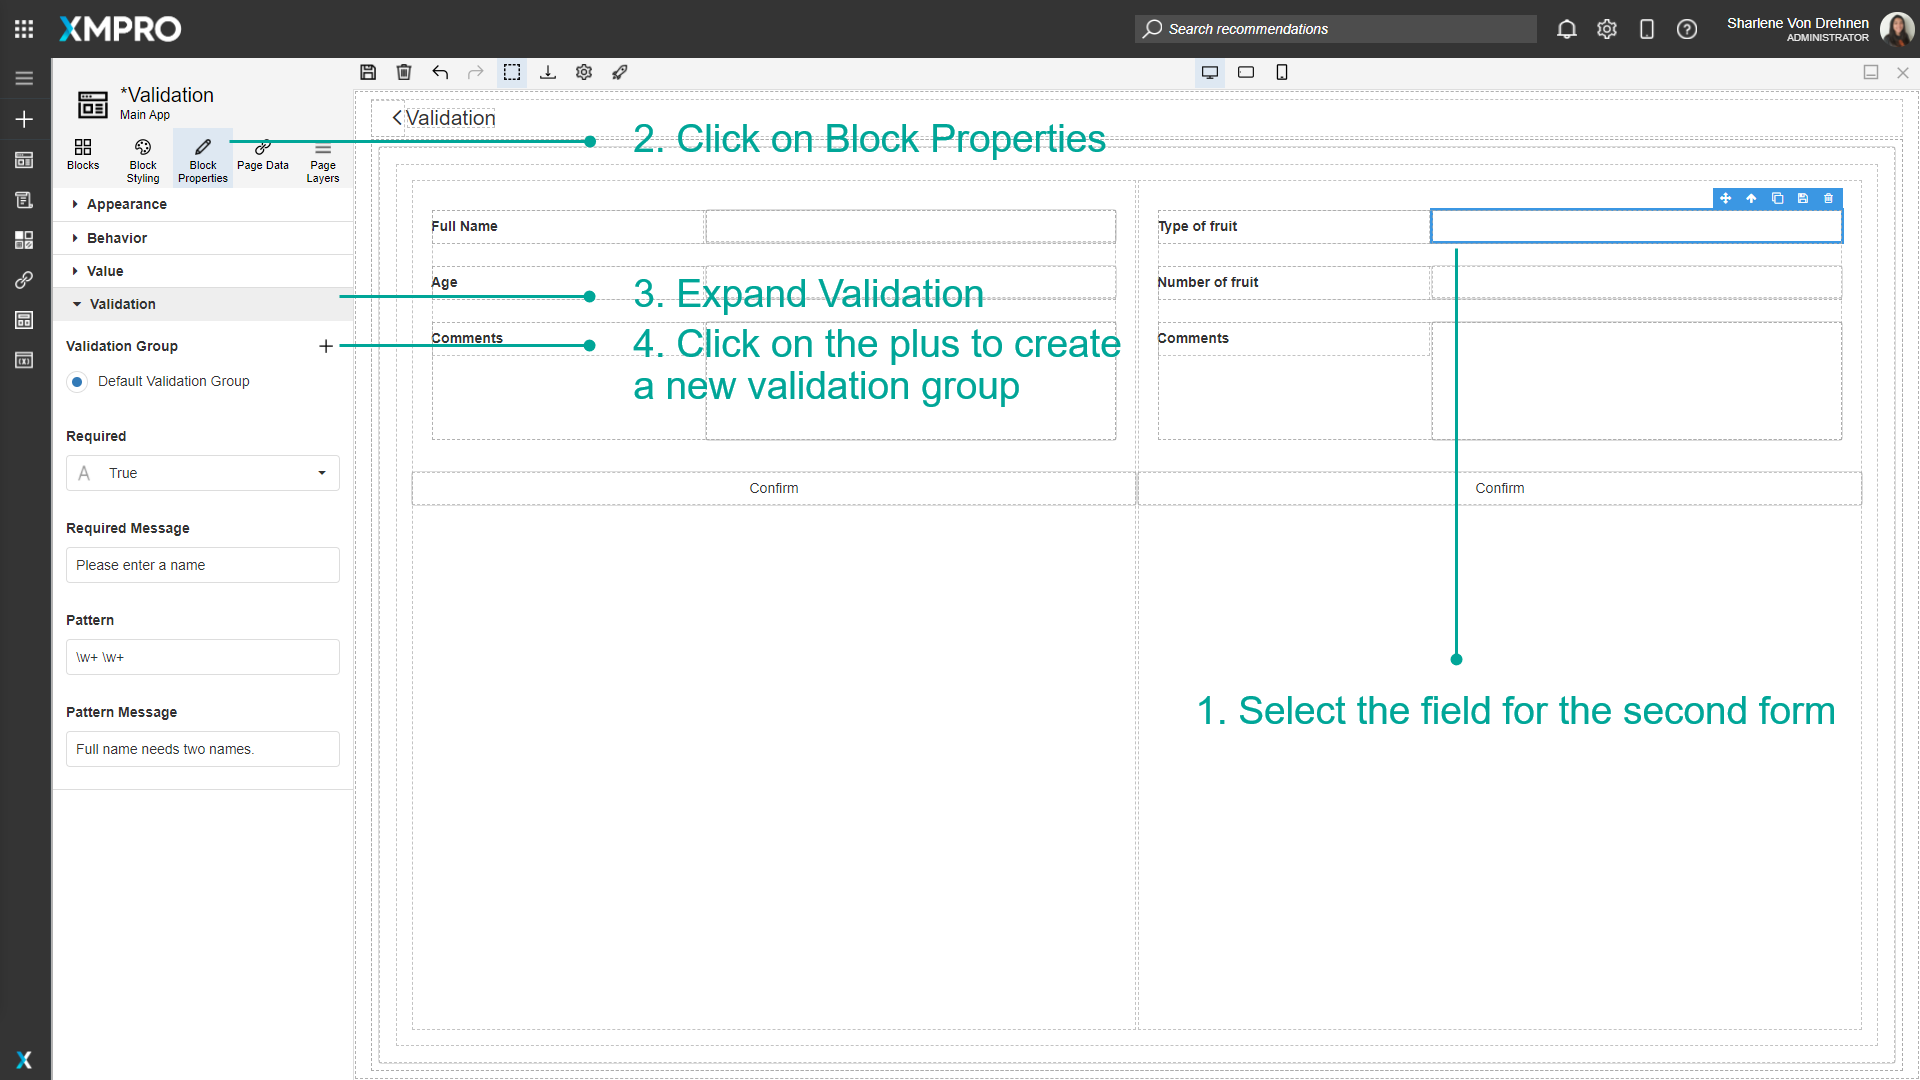The height and width of the screenshot is (1080, 1920).
Task: Edit the Required Message input field
Action: 202,565
